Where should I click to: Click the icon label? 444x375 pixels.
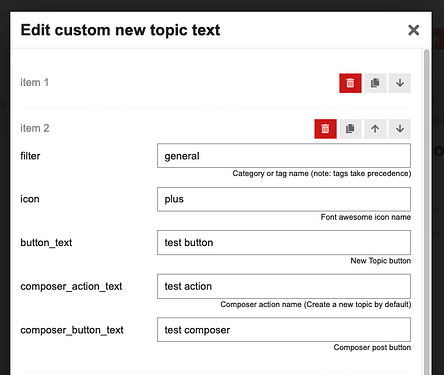click(x=30, y=199)
